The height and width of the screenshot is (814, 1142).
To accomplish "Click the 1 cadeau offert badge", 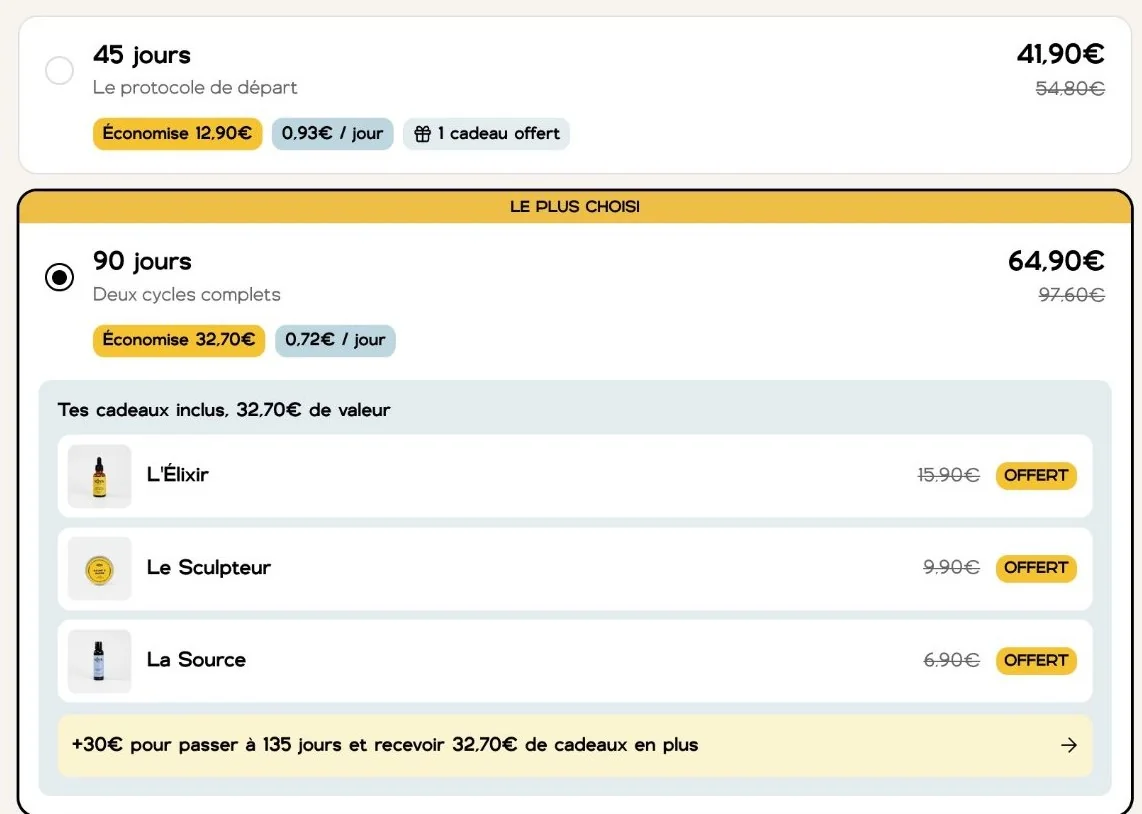I will [486, 134].
